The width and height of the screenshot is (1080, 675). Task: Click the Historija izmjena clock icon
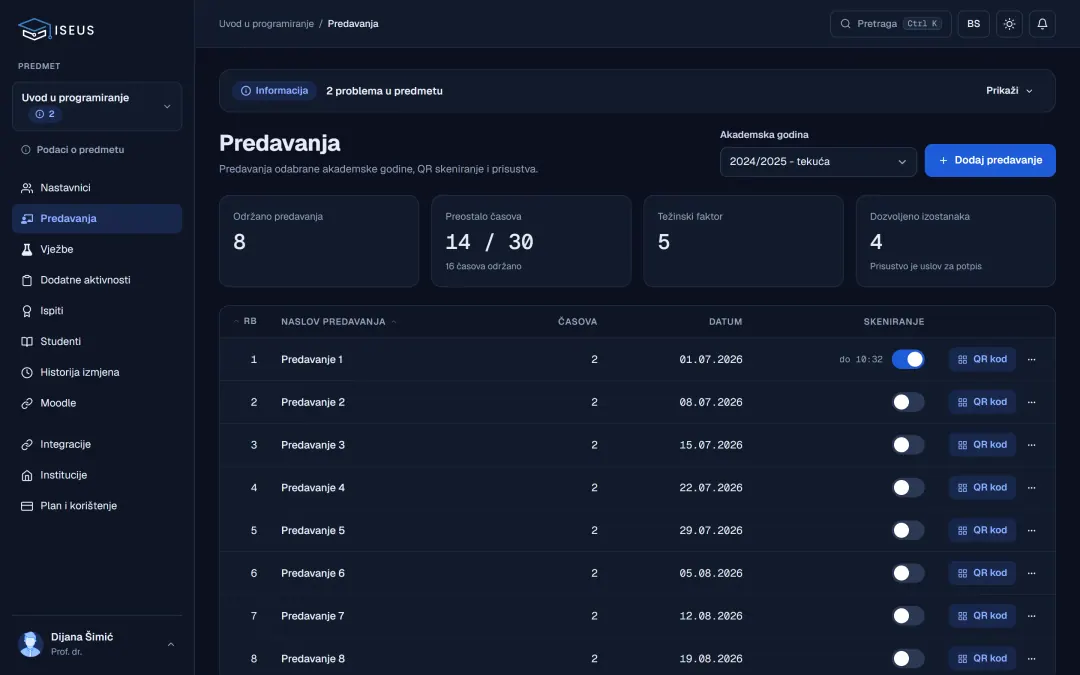27,373
